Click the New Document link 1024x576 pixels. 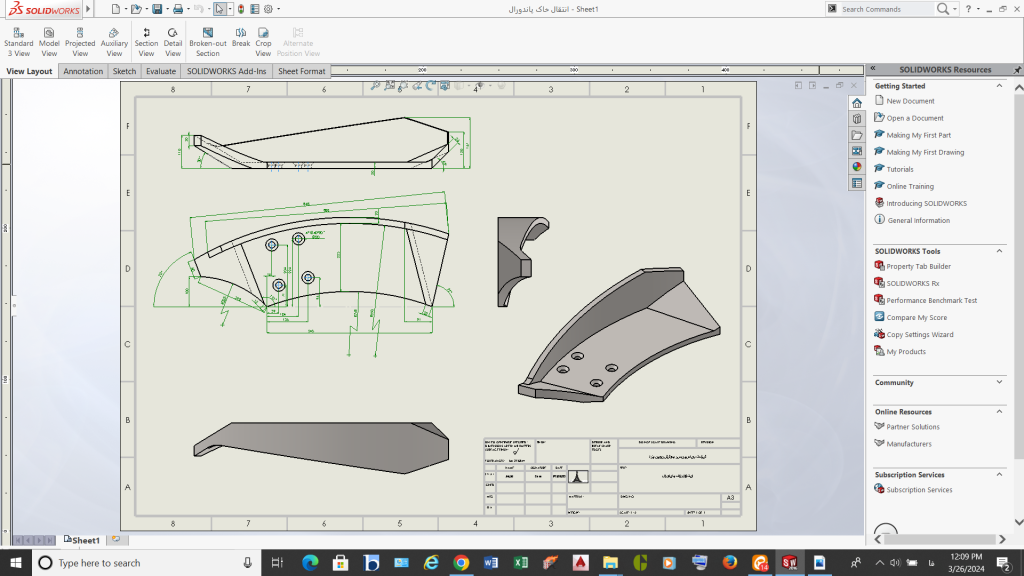[910, 101]
